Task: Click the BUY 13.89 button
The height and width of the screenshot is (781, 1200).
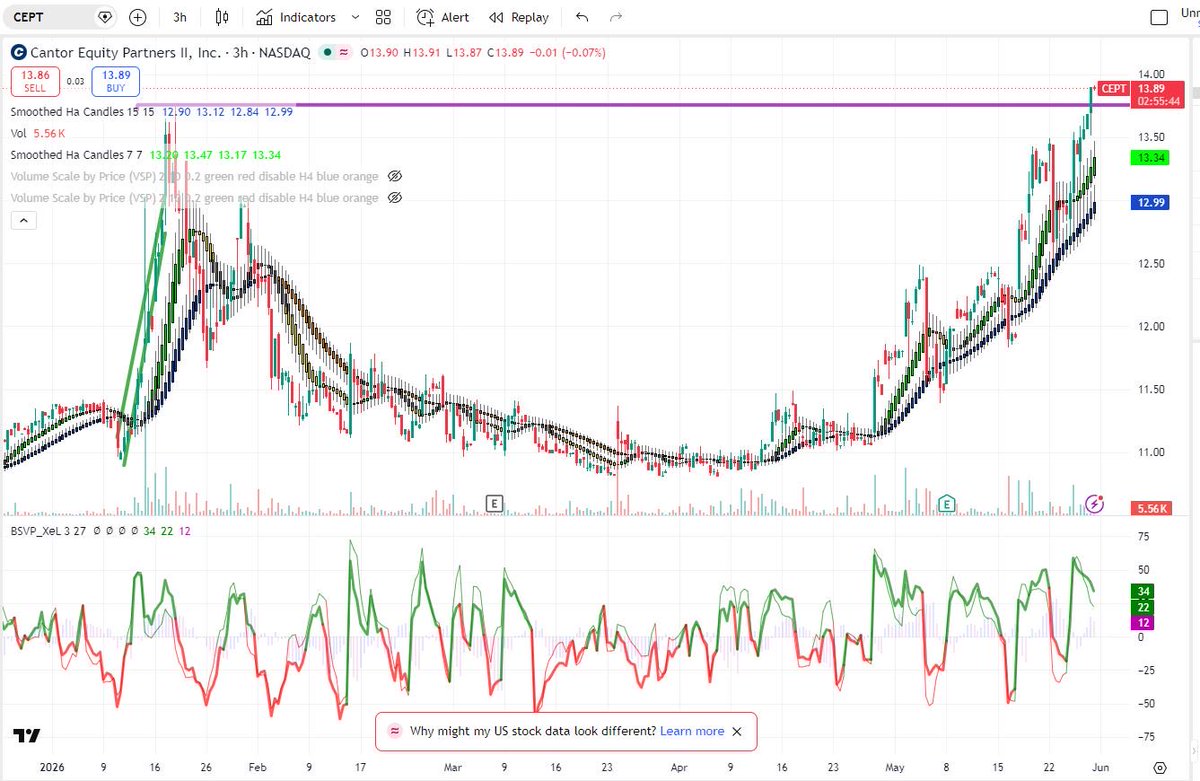Action: [x=115, y=82]
